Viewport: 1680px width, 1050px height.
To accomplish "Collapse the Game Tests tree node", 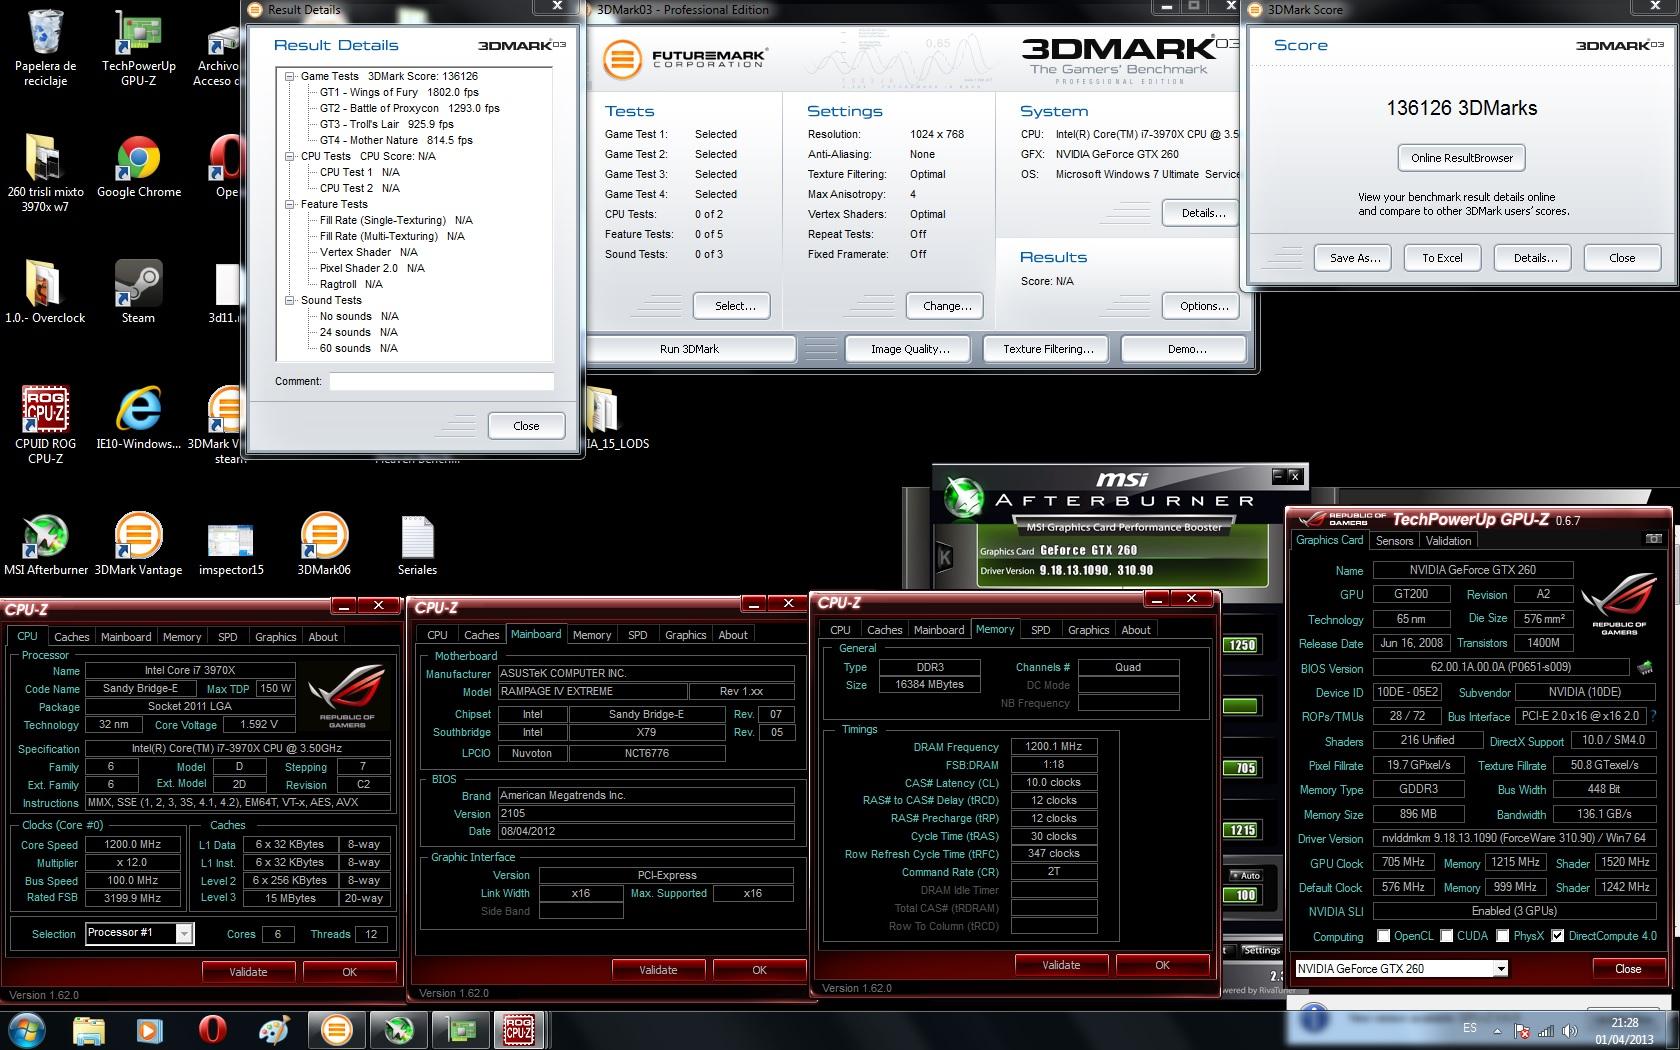I will click(x=290, y=76).
